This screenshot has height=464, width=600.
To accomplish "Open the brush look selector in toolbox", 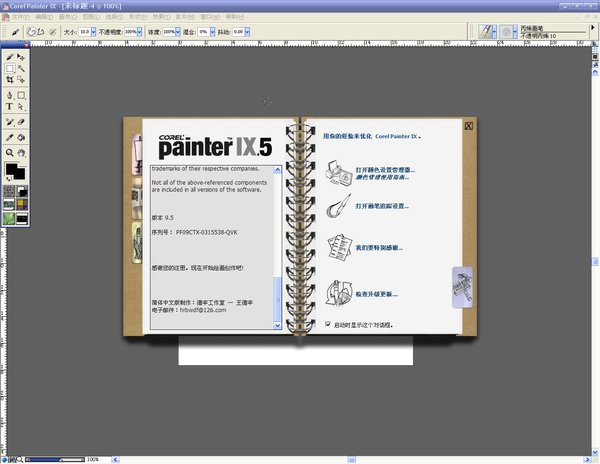I will coord(22,218).
